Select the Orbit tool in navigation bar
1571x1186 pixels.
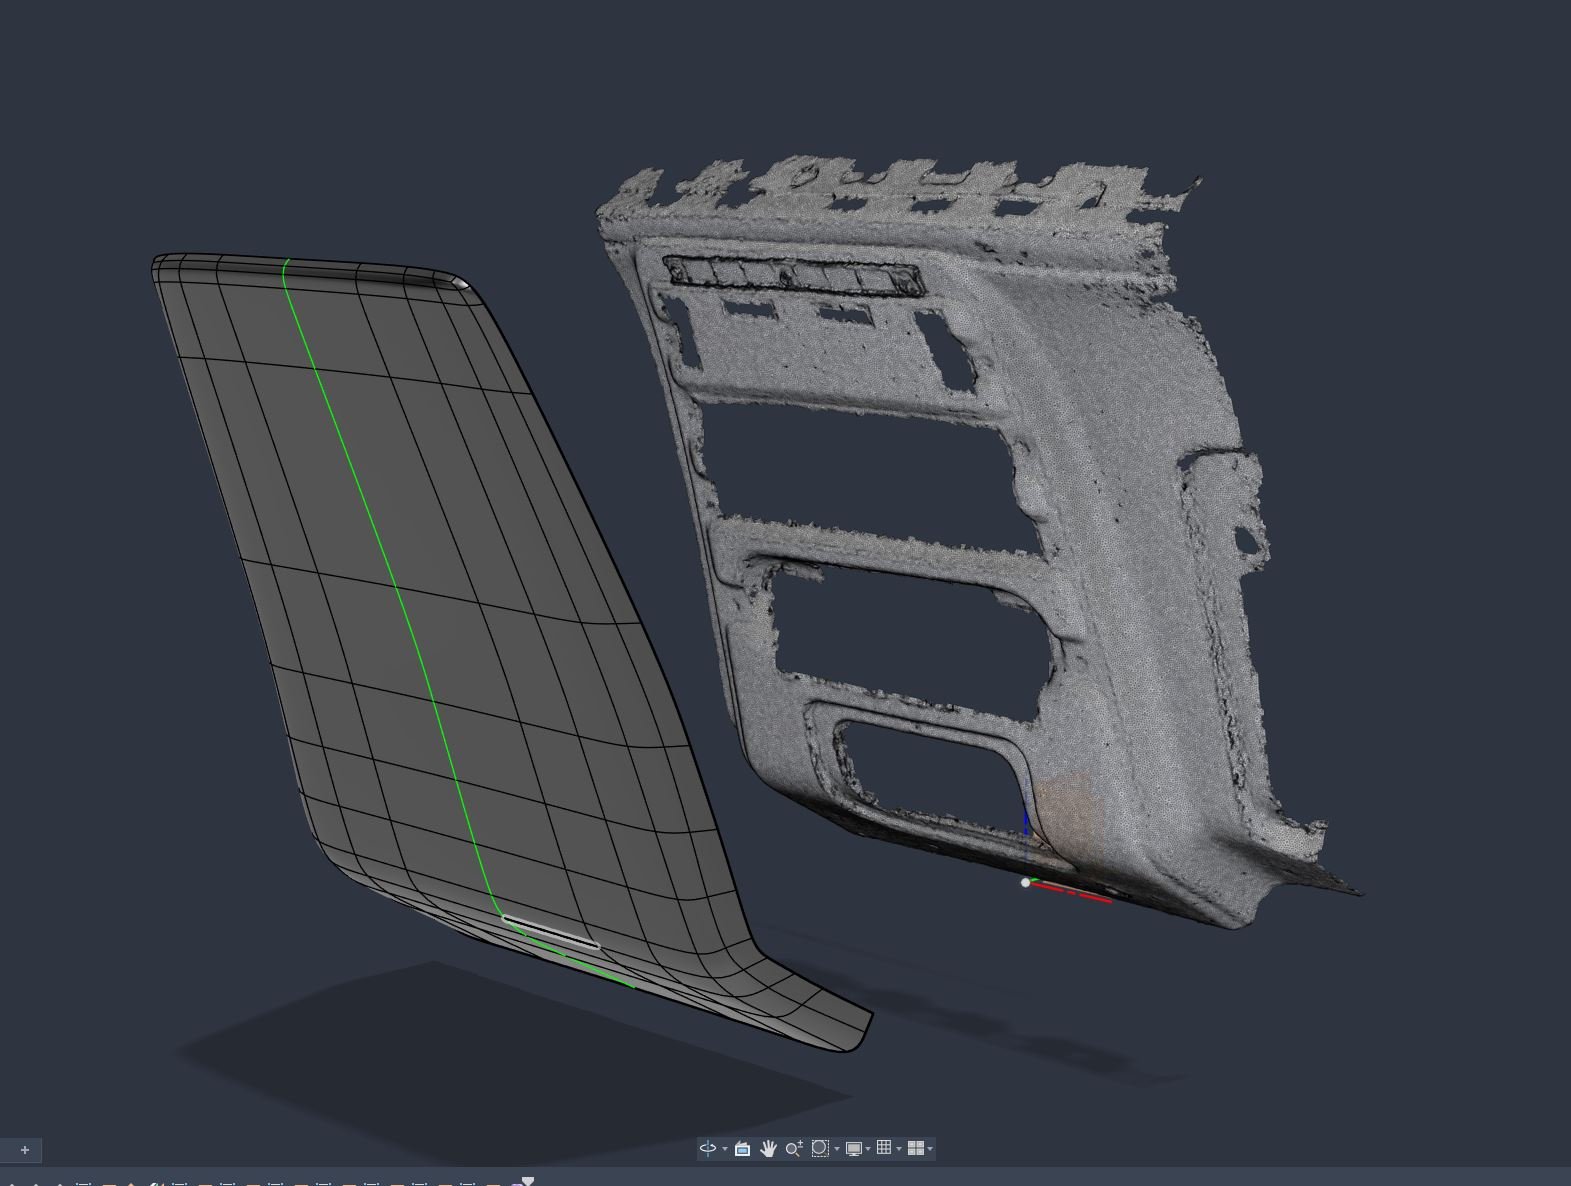coord(708,1148)
